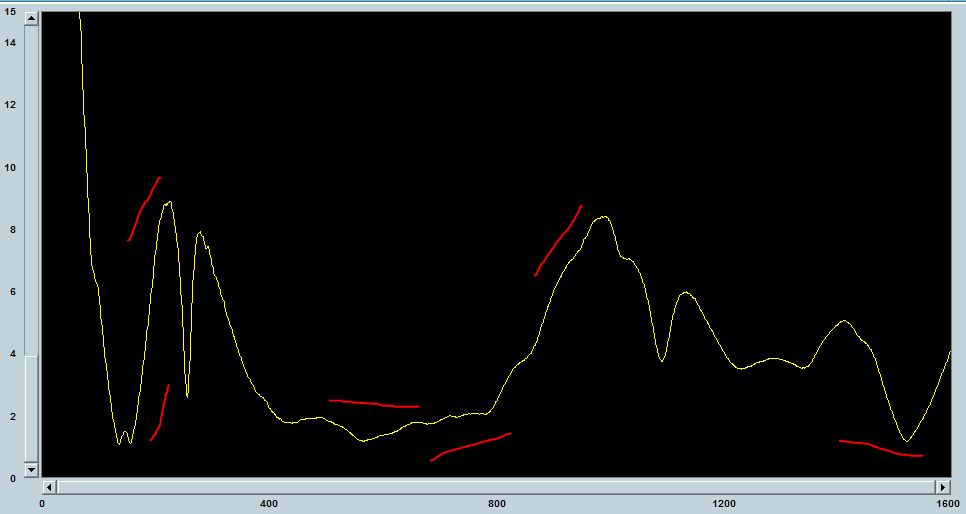Screen dimensions: 966x514
Task: Select the topmost-left red segment near y 8-10
Action: pos(144,208)
